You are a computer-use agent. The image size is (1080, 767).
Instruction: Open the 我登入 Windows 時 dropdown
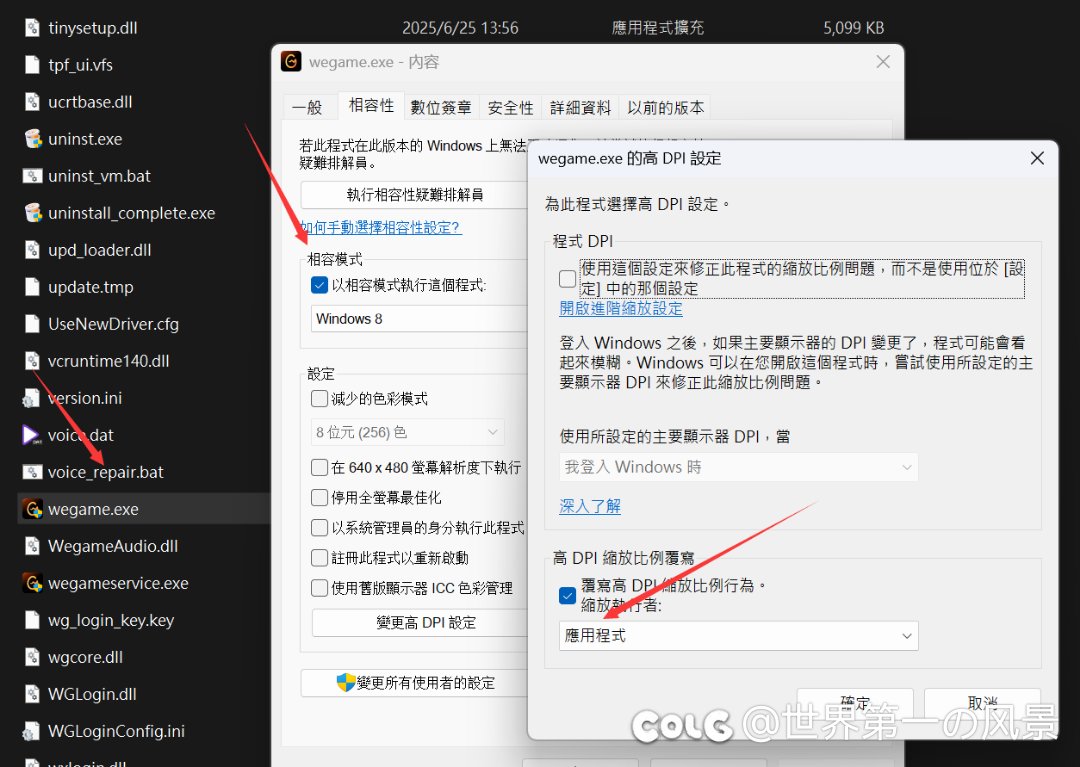pos(738,467)
